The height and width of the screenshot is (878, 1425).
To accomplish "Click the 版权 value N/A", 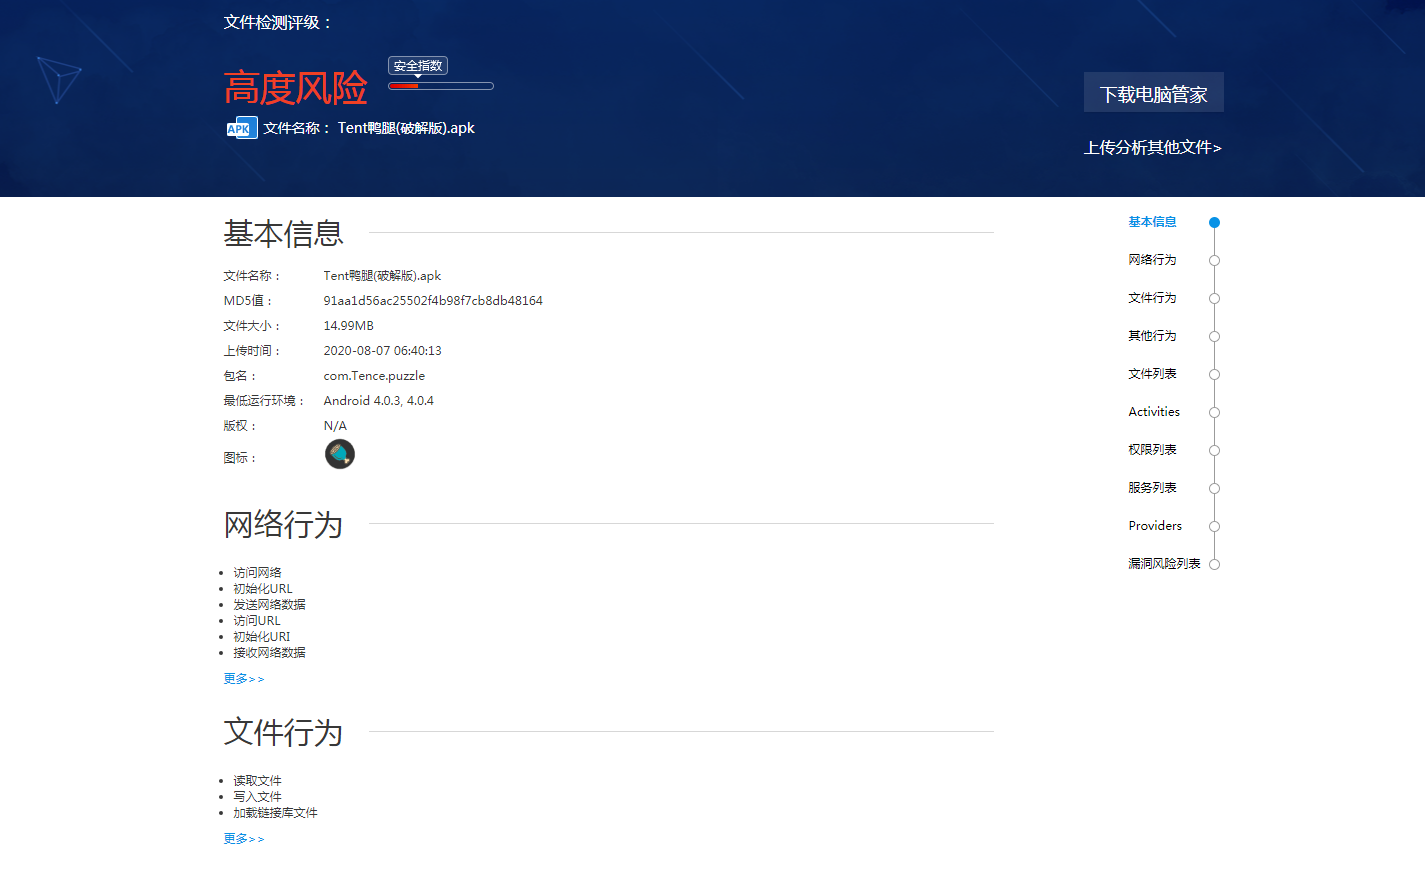I will click(x=335, y=426).
